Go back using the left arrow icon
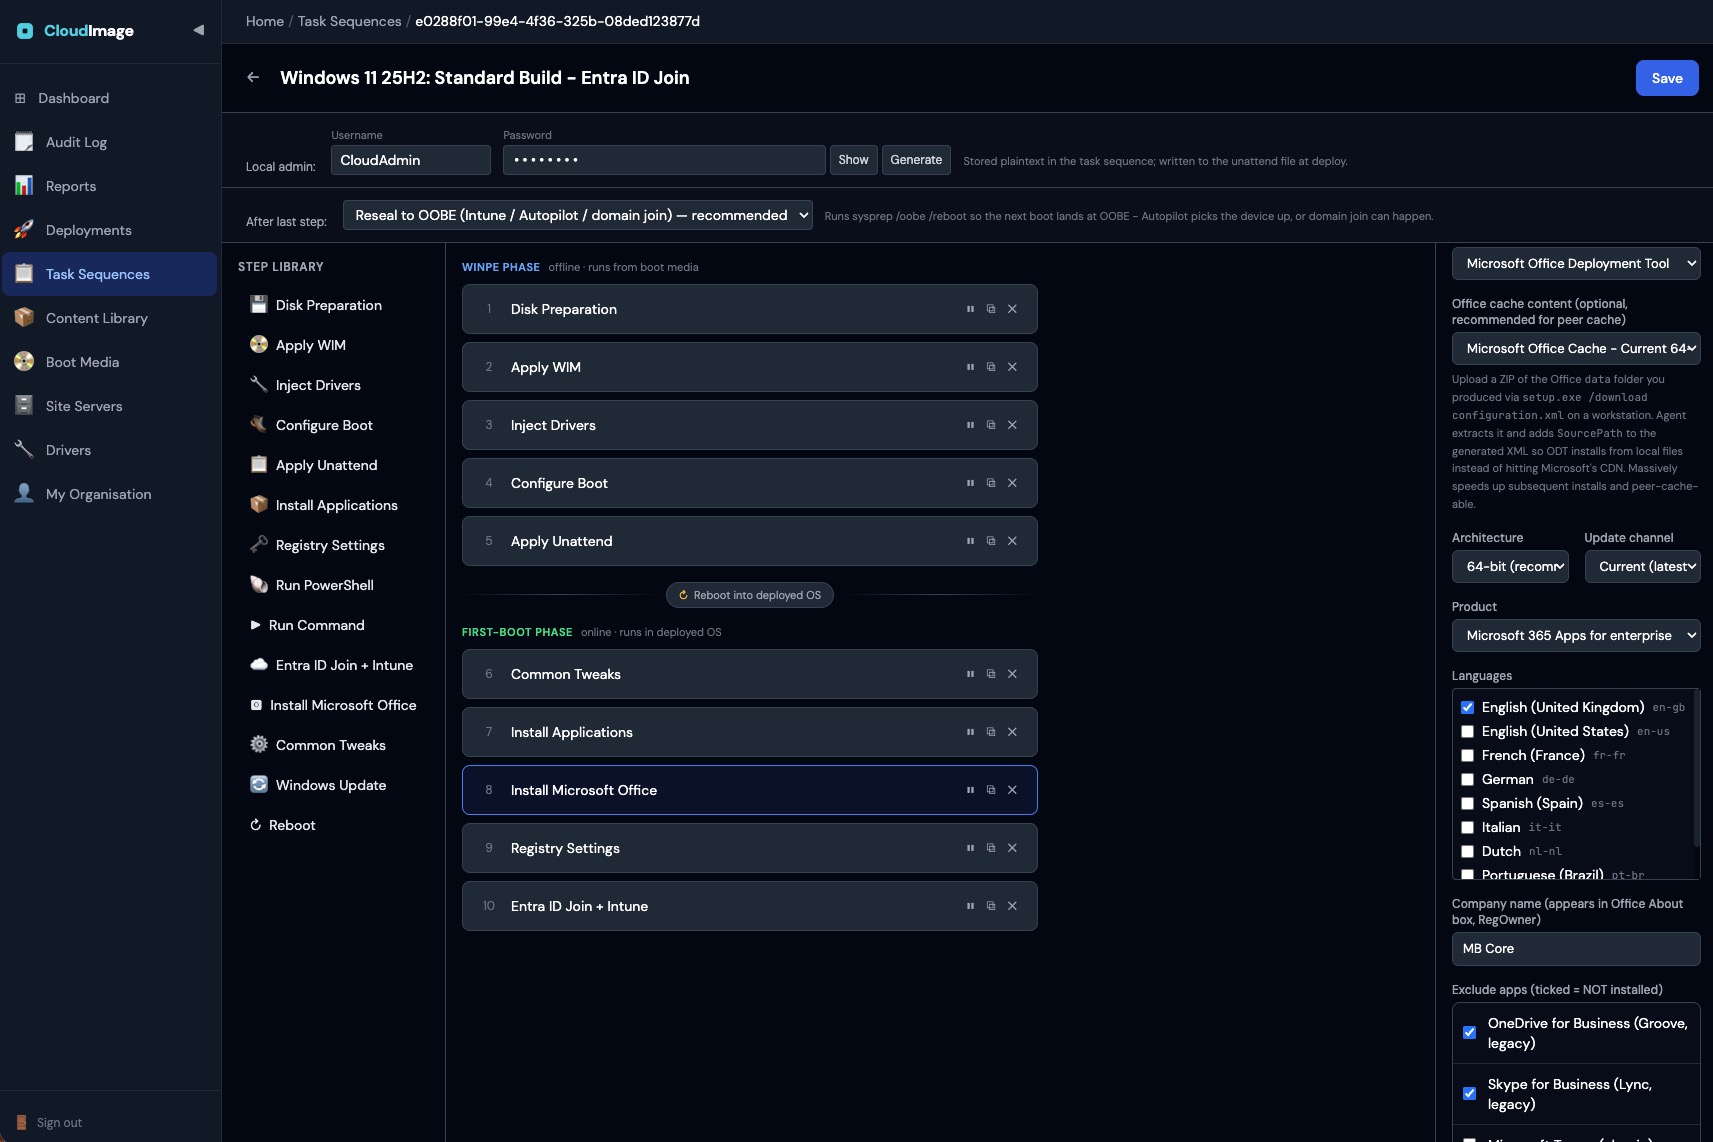Screen dimensions: 1713x1142 tap(253, 77)
